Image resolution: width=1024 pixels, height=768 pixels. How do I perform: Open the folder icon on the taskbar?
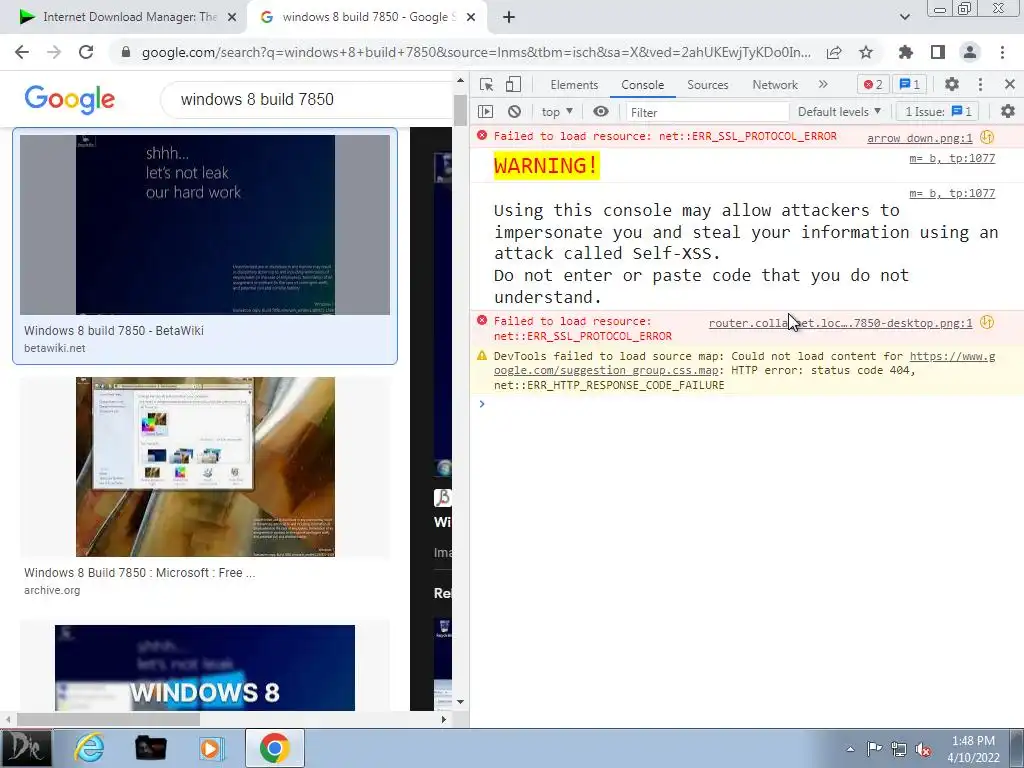coord(150,748)
